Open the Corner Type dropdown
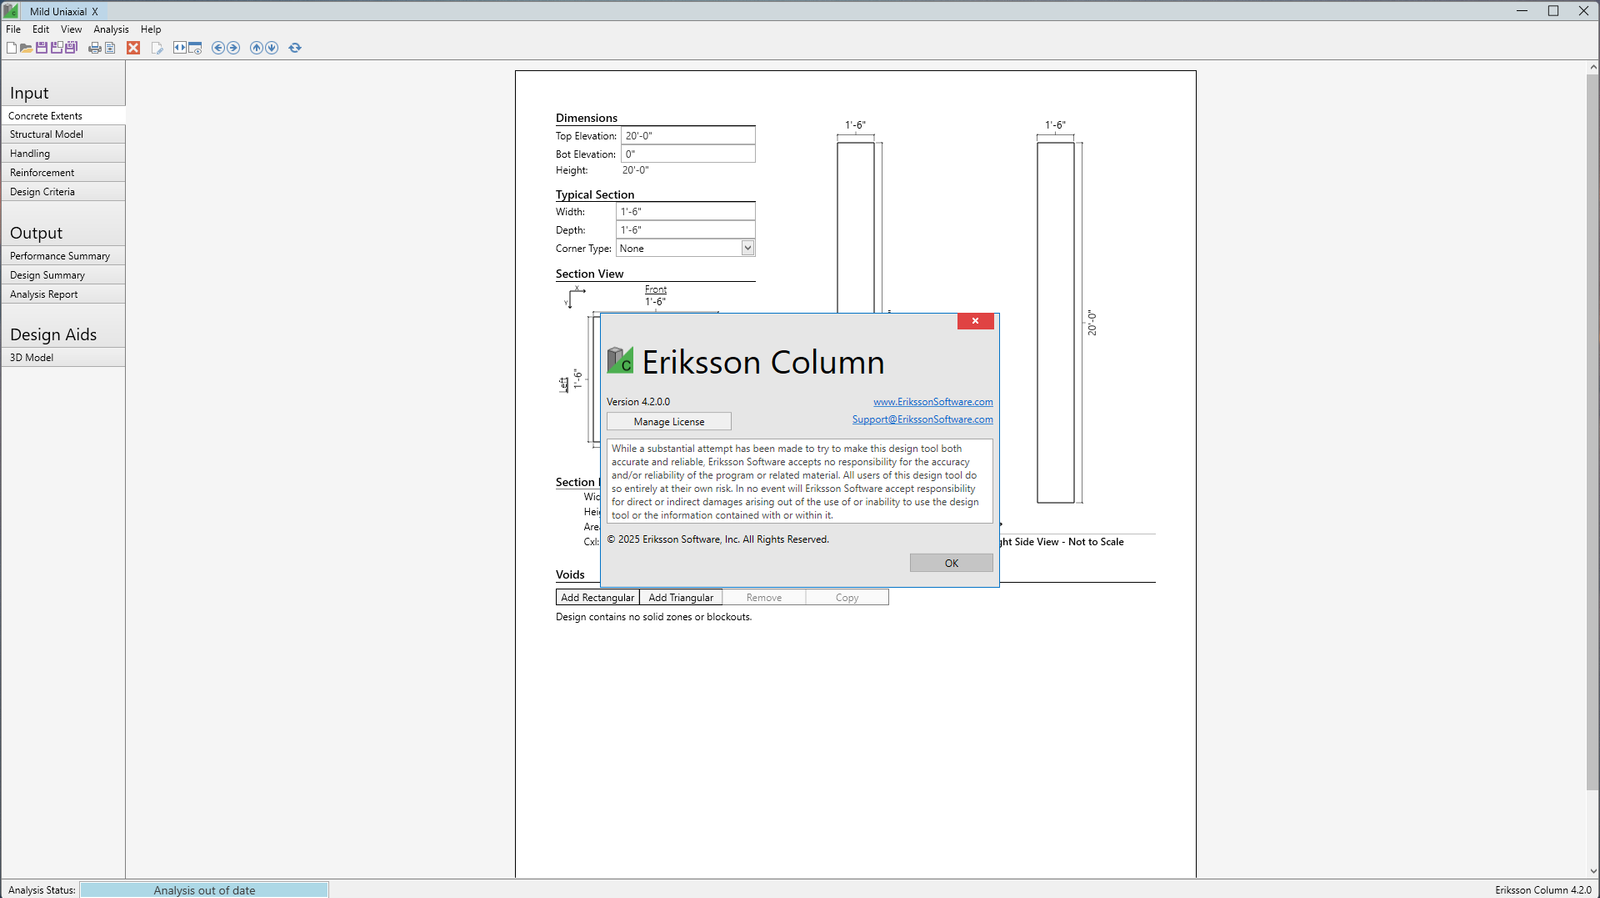Screen dimensions: 1600x898 coord(747,248)
